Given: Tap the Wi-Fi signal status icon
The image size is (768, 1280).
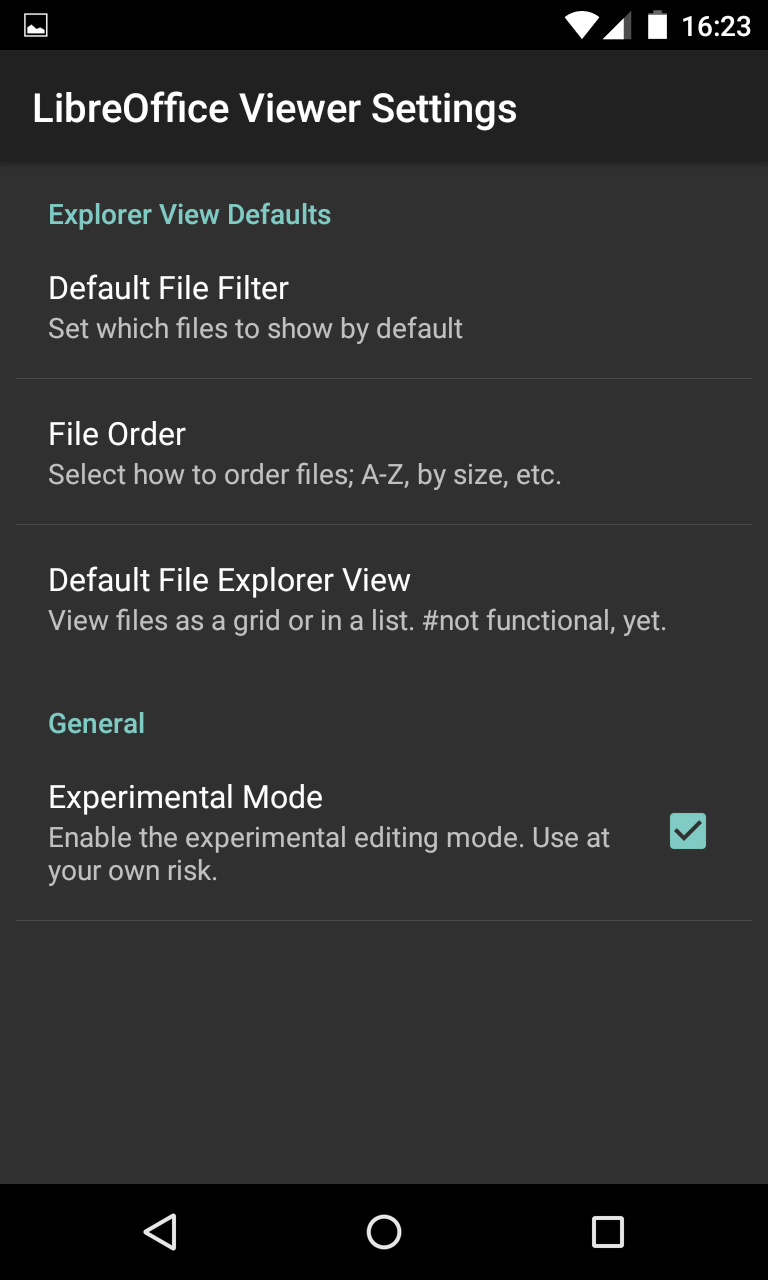Looking at the screenshot, I should [x=580, y=26].
